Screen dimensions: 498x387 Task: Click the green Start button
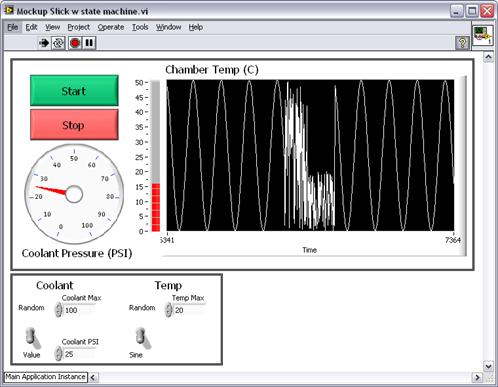coord(74,91)
